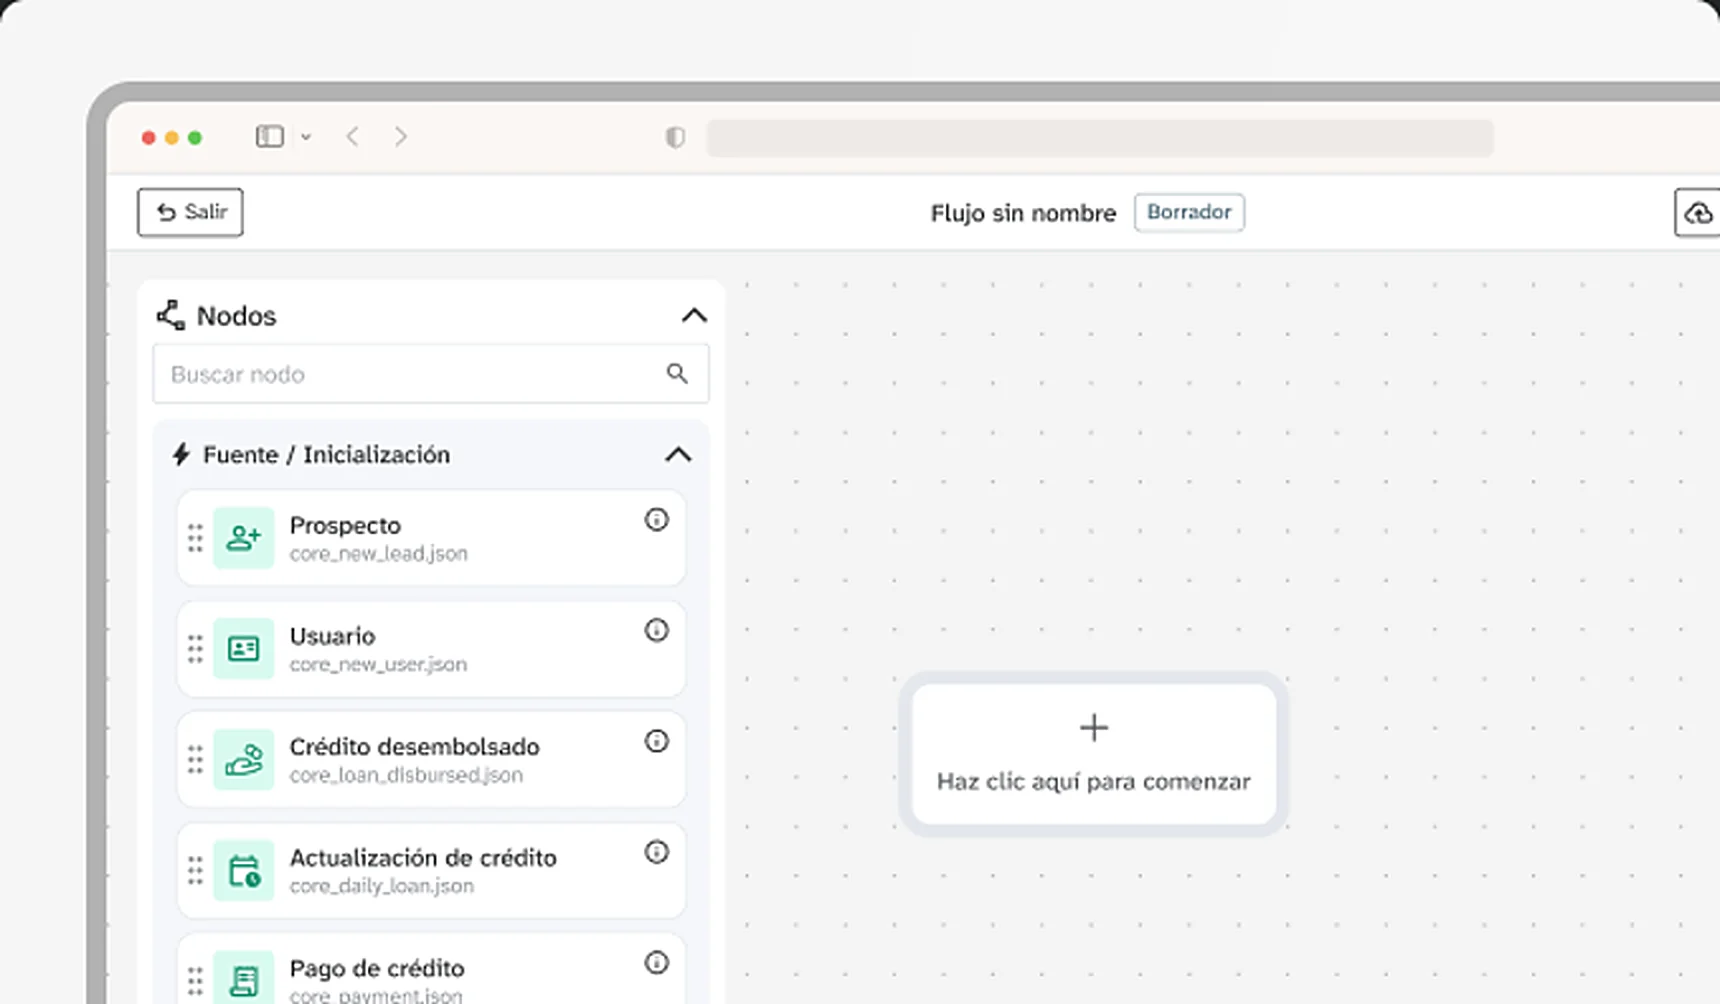Click the browser address bar
1720x1004 pixels.
click(x=1100, y=138)
